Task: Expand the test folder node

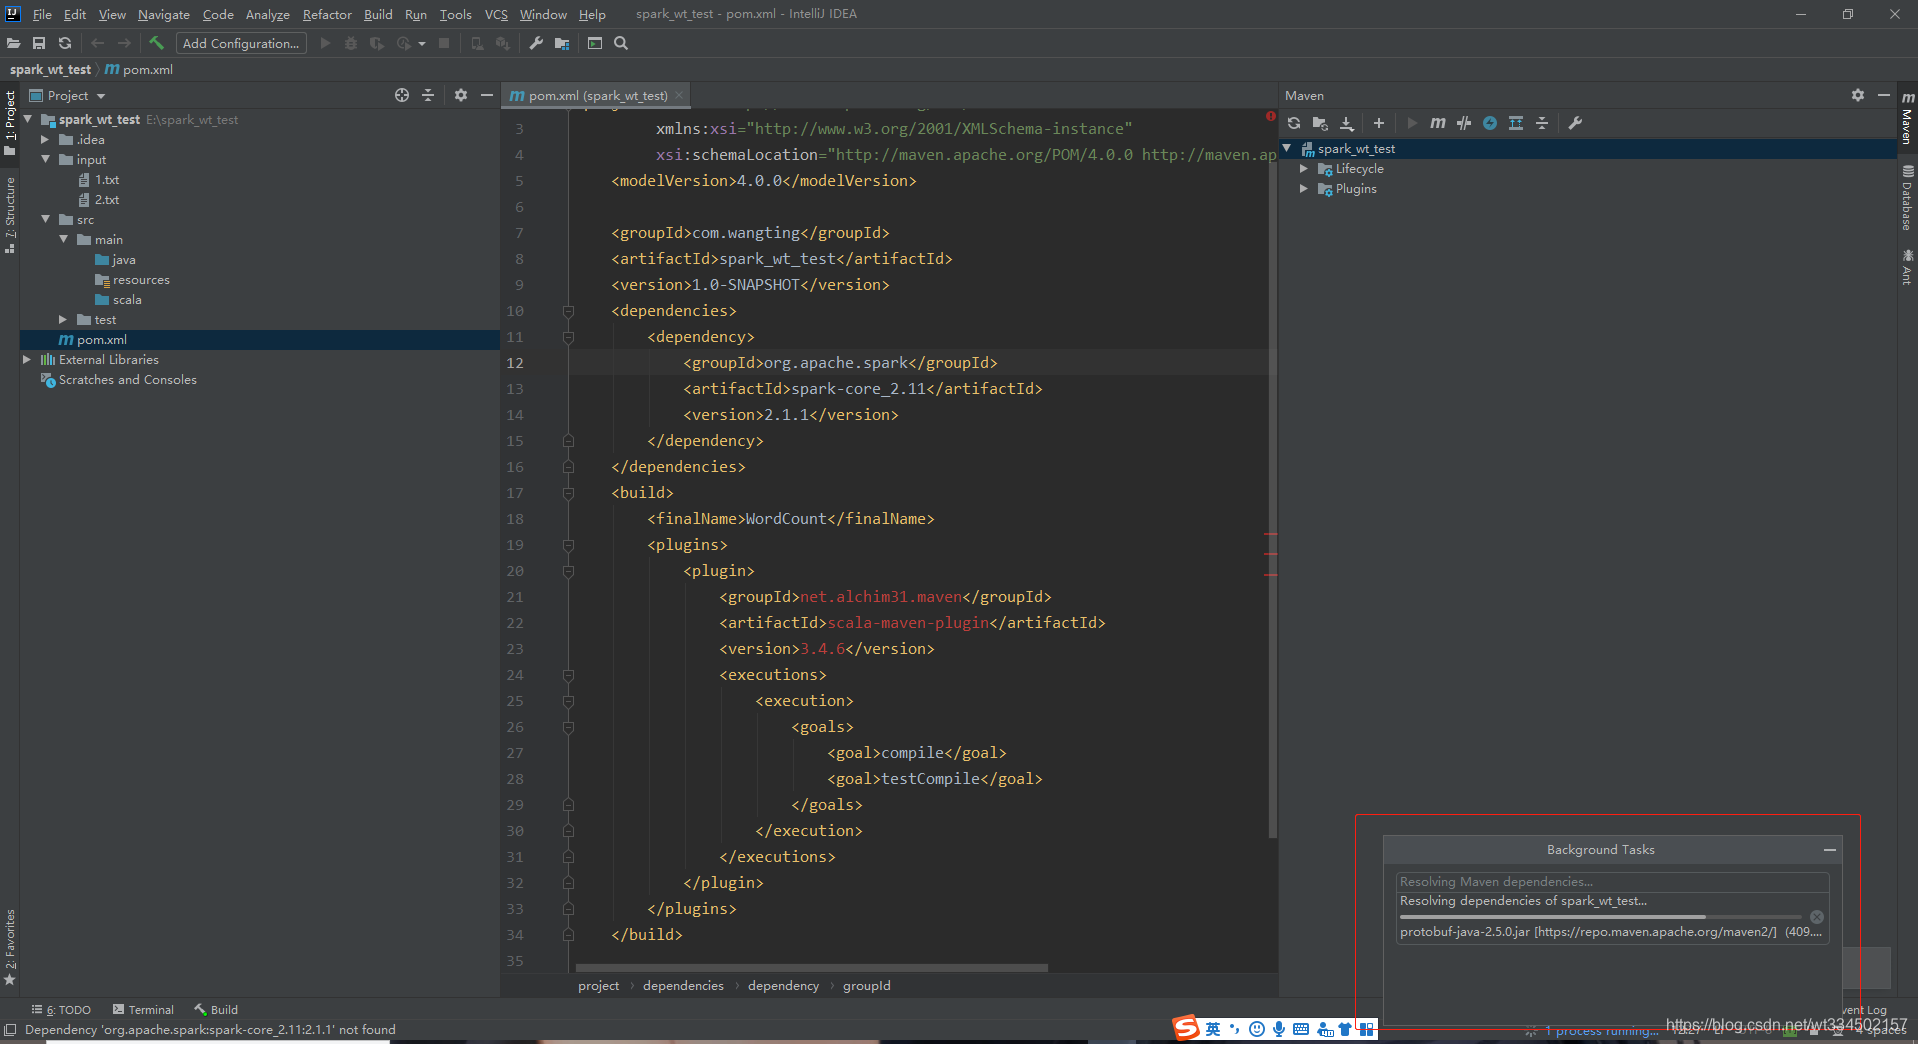Action: pos(63,320)
